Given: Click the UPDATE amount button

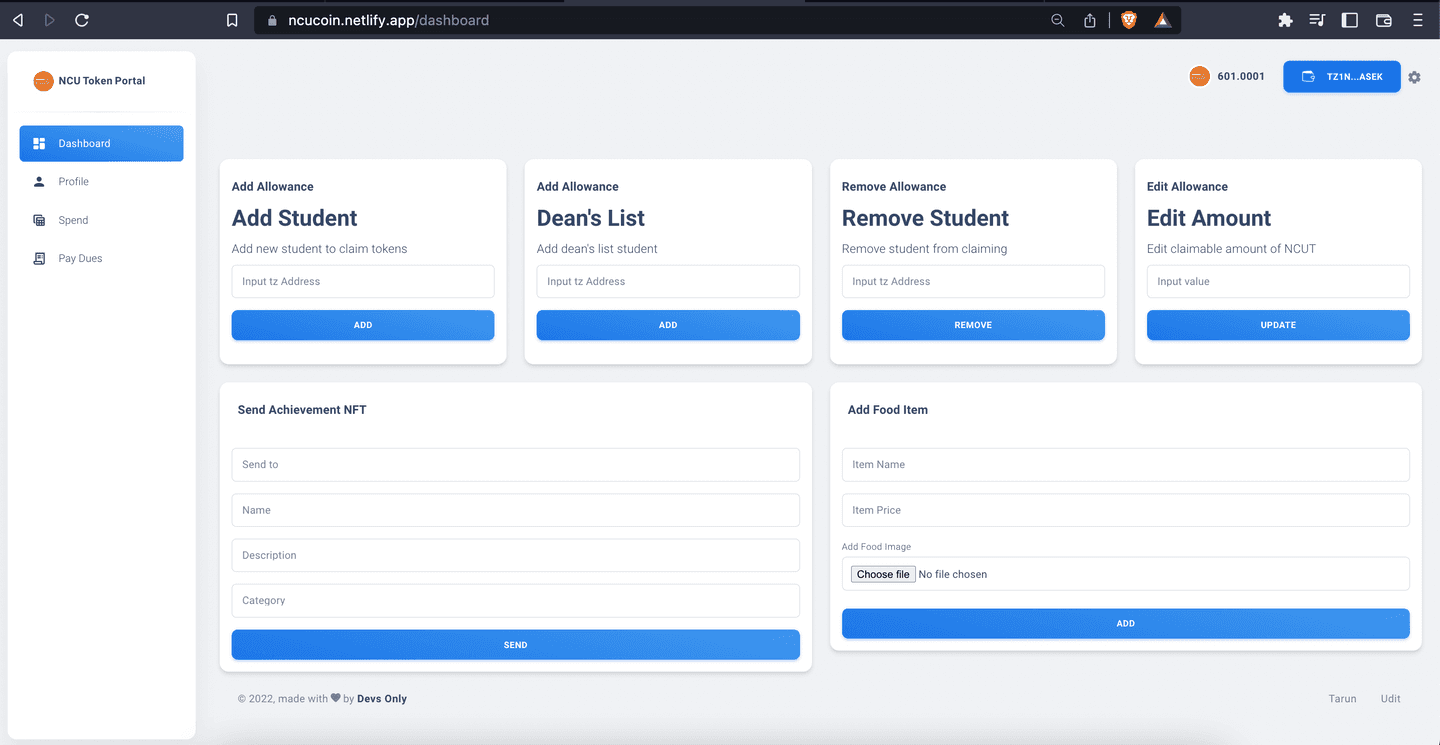Looking at the screenshot, I should pos(1278,325).
